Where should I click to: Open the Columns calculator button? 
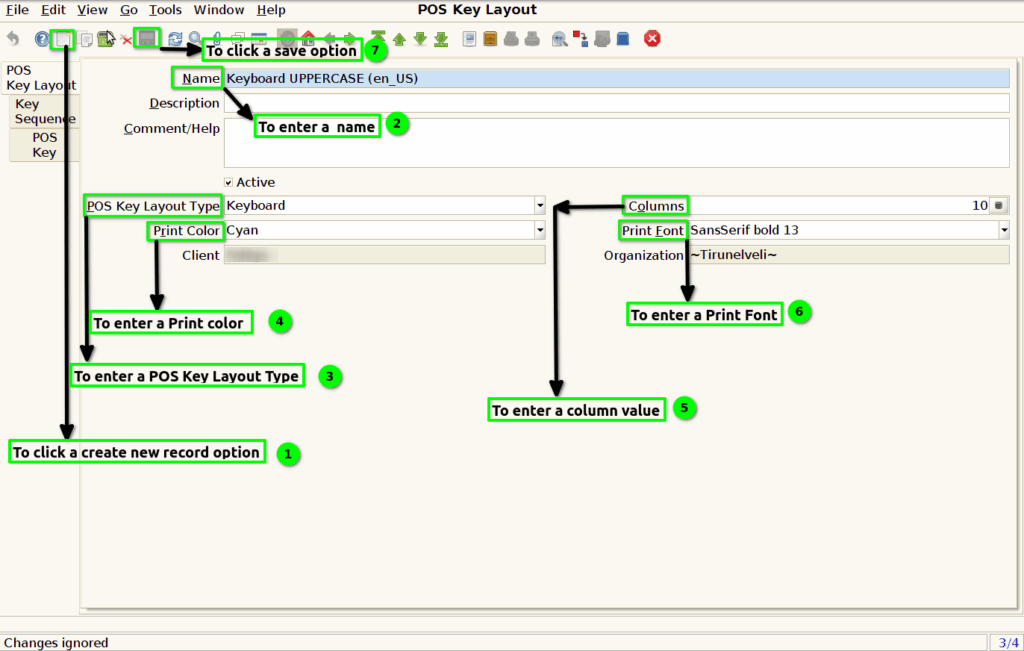999,206
